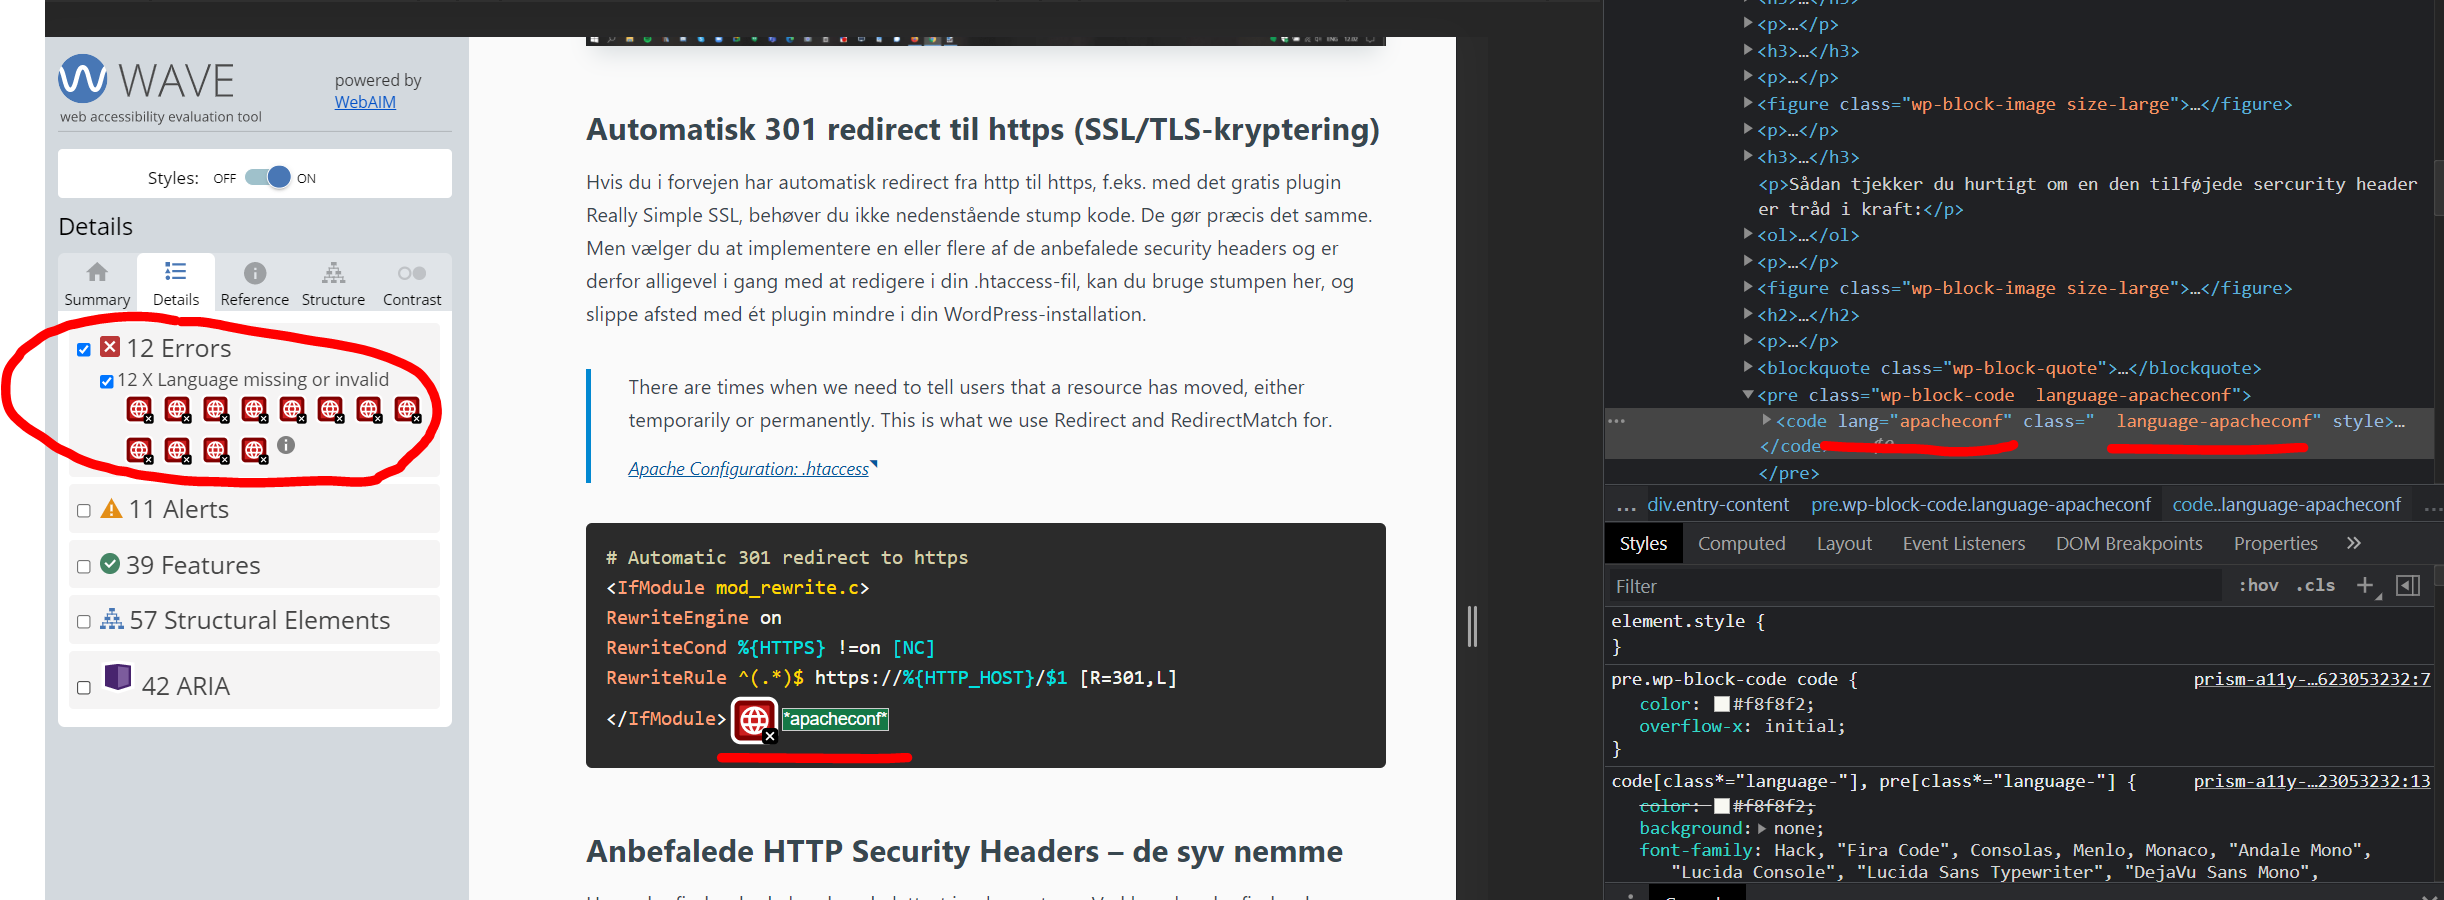
Task: Switch to the Event Listeners tab
Action: pyautogui.click(x=1964, y=543)
